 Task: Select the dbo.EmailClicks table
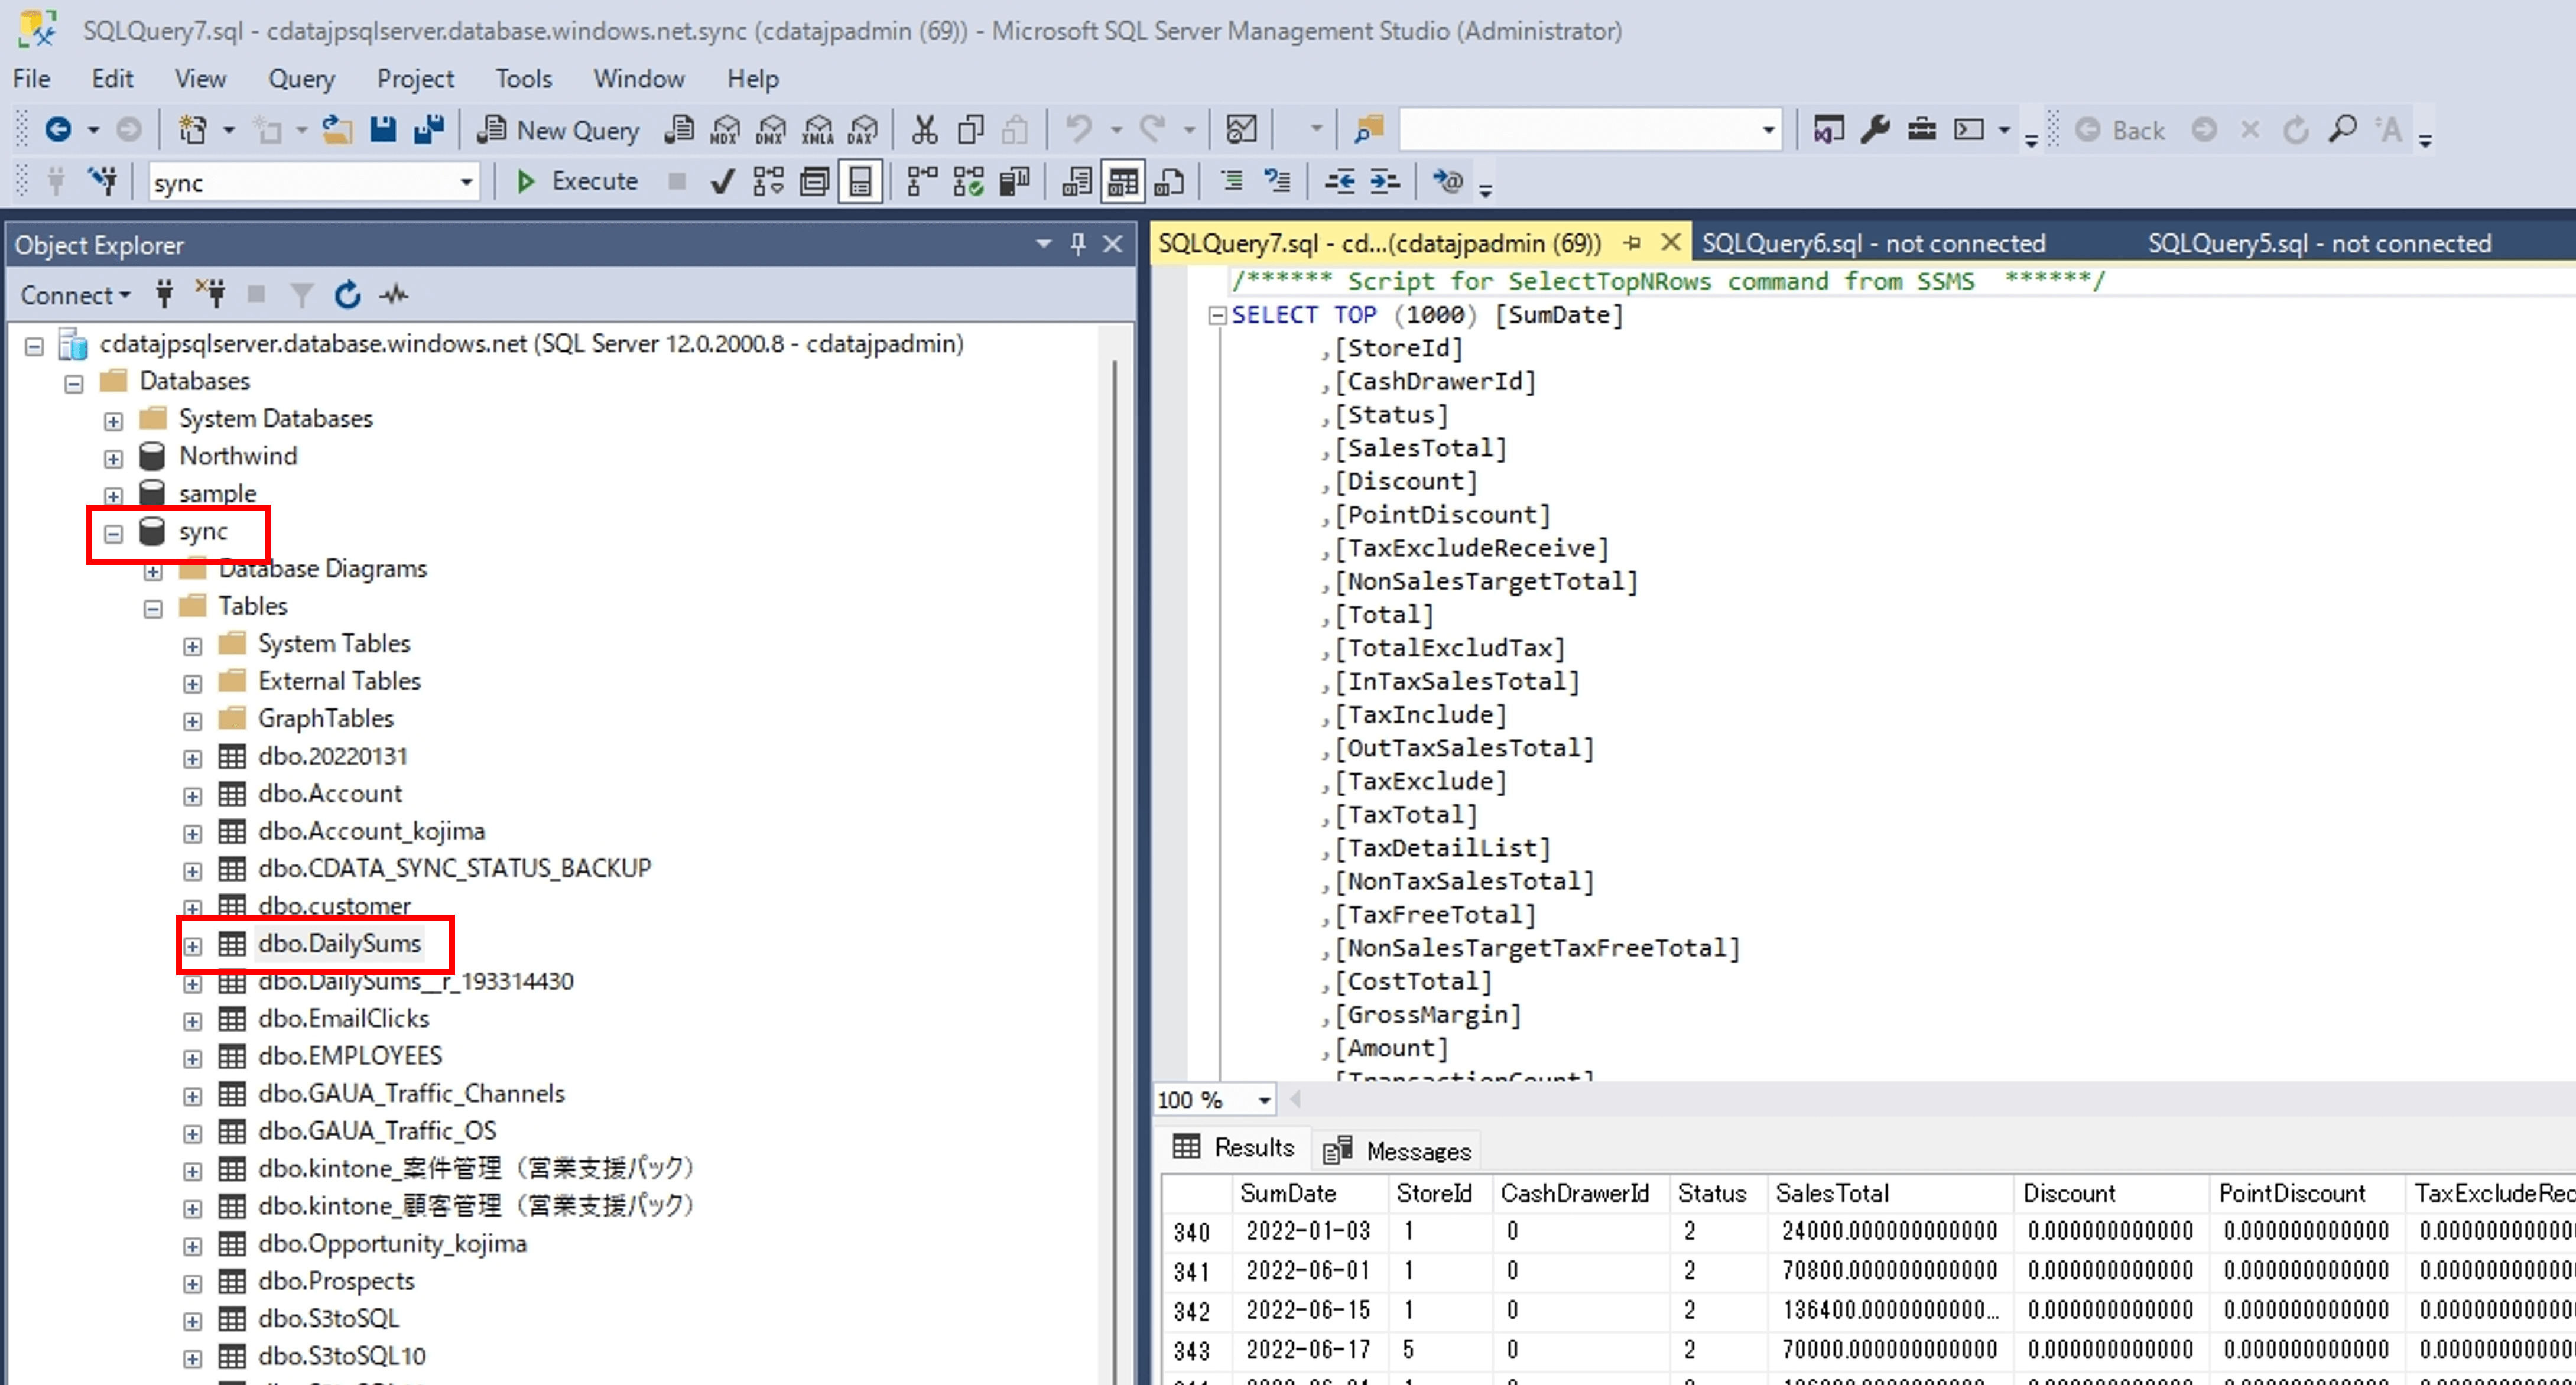coord(343,1018)
